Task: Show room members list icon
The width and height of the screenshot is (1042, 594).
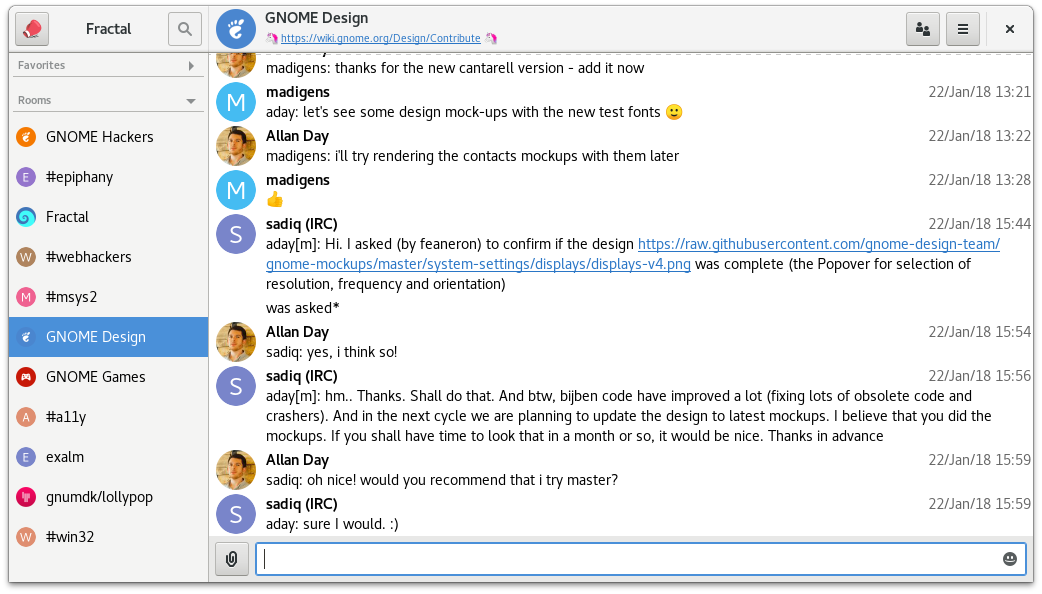Action: pos(923,29)
